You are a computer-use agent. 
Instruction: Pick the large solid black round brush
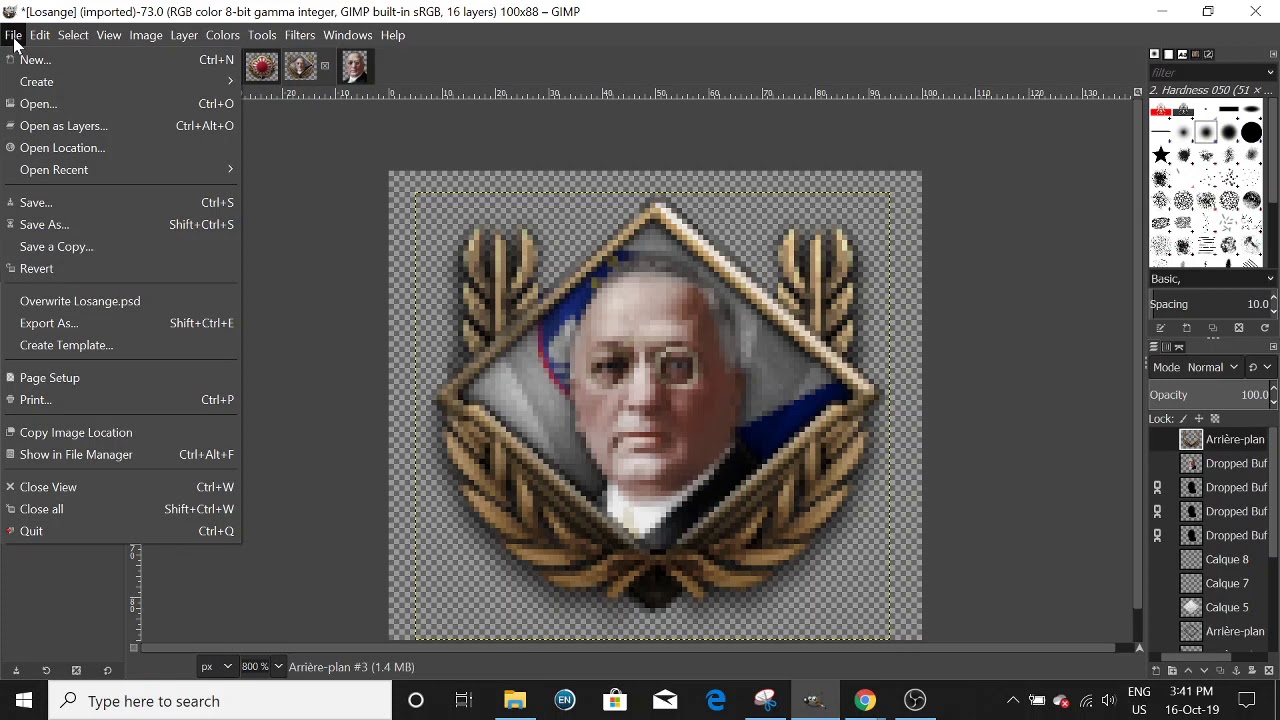[x=1251, y=133]
